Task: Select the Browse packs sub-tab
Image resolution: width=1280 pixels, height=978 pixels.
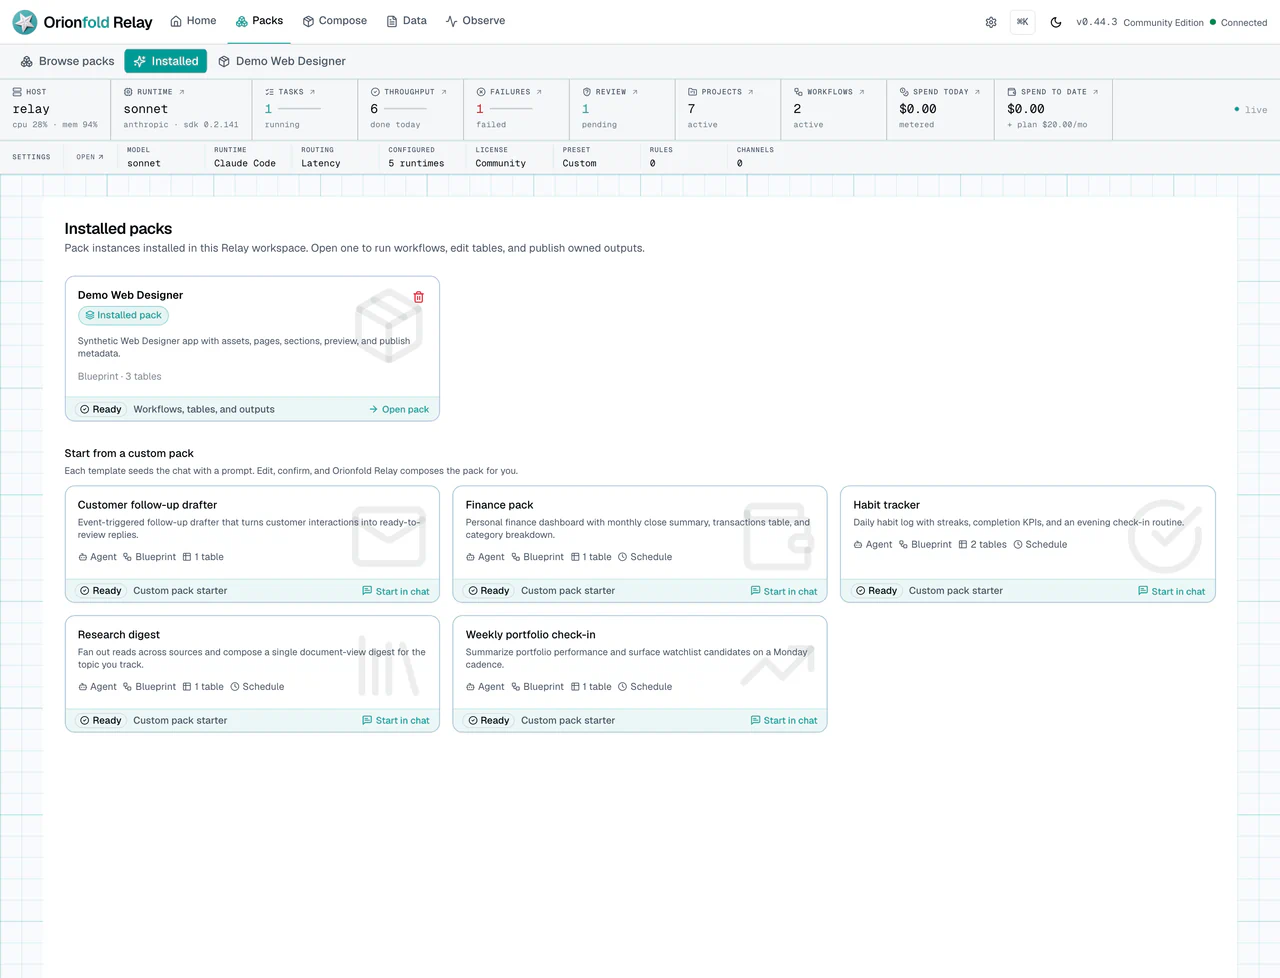Action: [x=68, y=61]
